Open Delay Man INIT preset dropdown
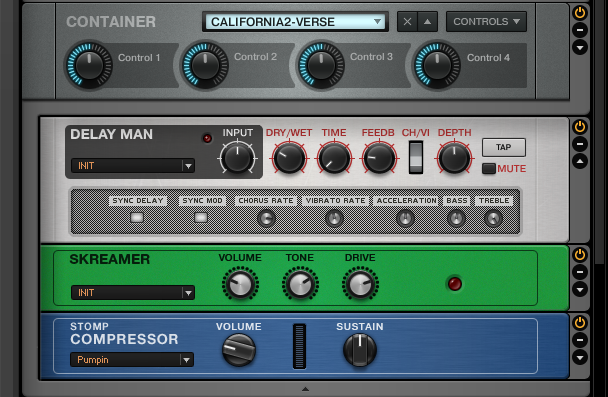This screenshot has width=608, height=397. click(133, 166)
